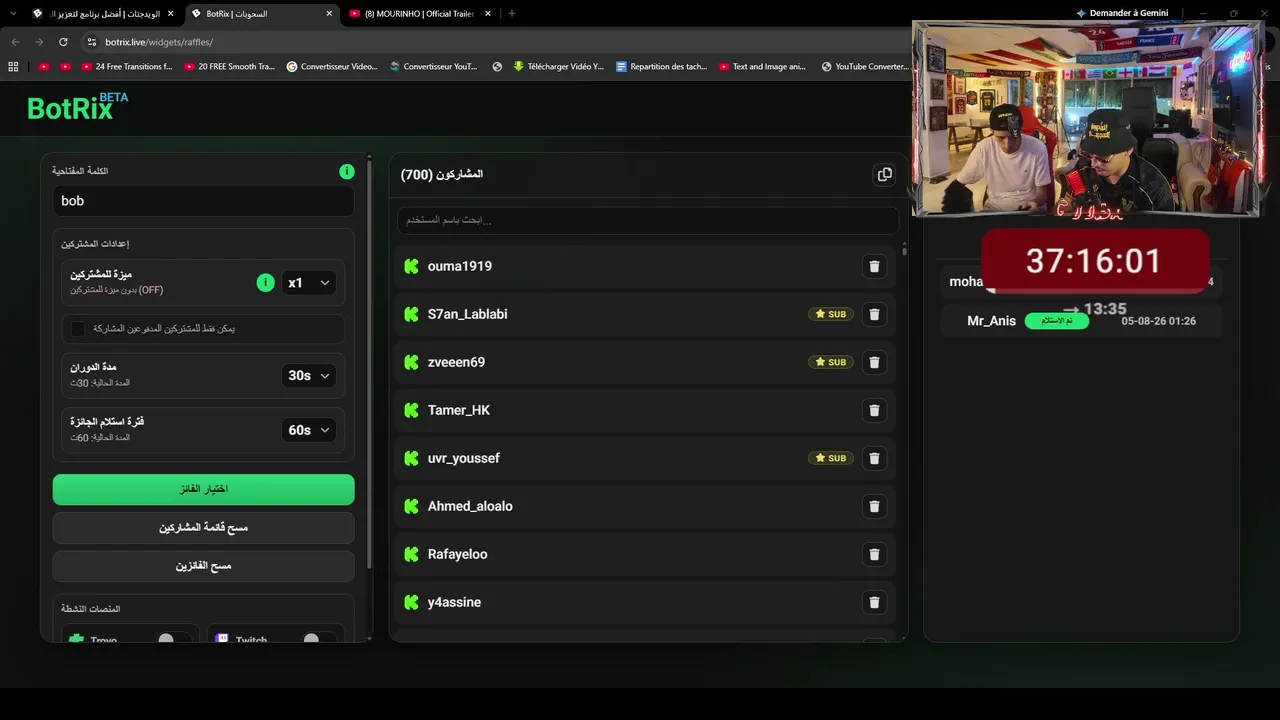This screenshot has height=720, width=1280.
Task: Click the participants list scrollbar
Action: [904, 250]
